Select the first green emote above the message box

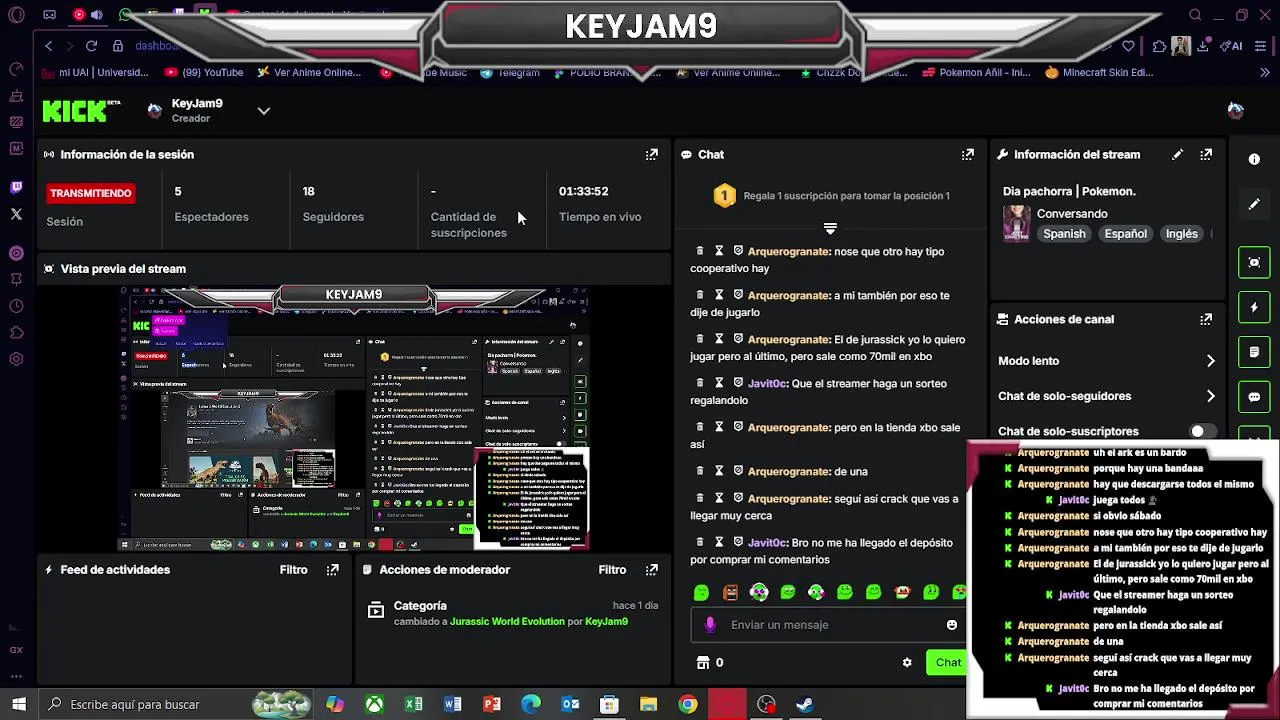(701, 593)
